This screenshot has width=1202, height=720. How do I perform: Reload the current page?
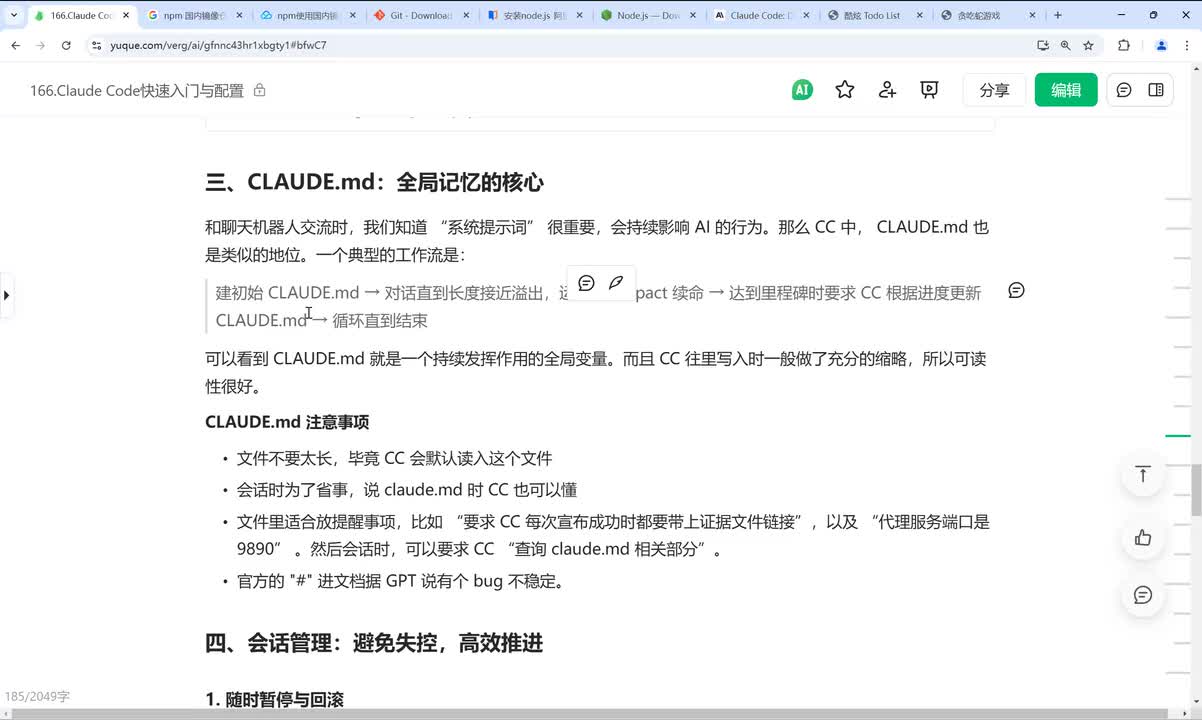tap(66, 46)
